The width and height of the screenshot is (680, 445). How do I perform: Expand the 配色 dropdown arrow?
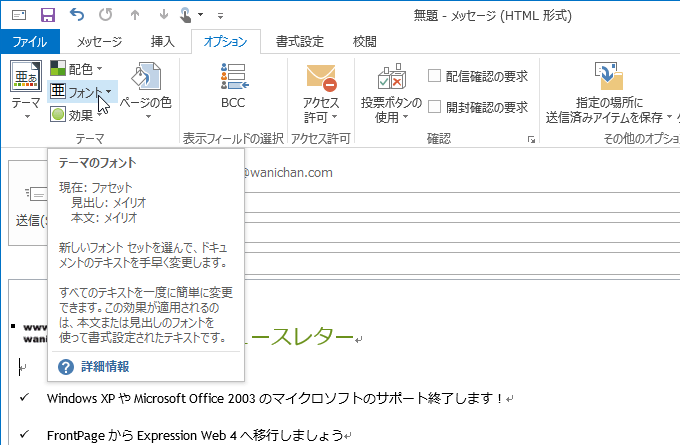(100, 69)
